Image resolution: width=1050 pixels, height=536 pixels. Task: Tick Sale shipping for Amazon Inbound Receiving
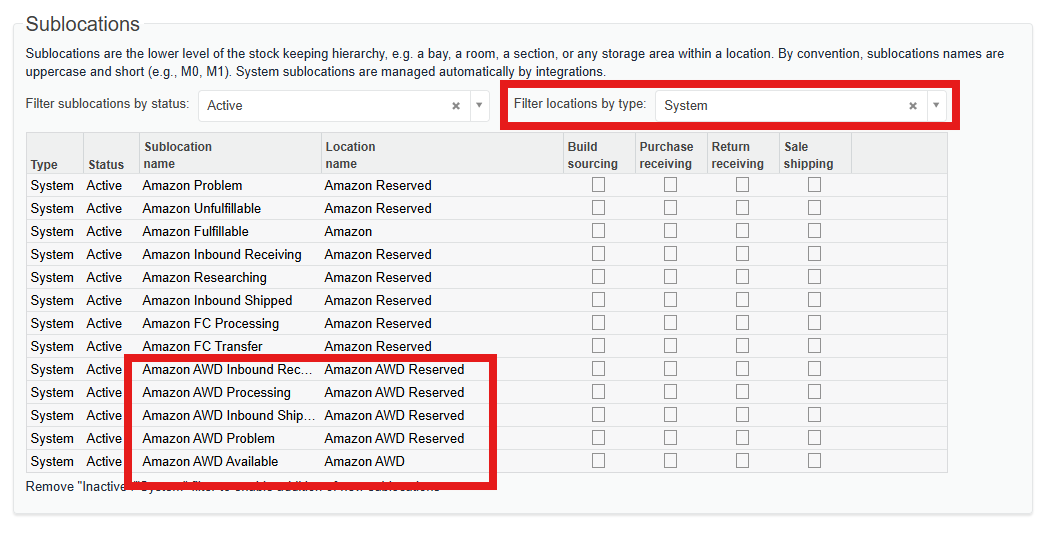click(x=814, y=254)
